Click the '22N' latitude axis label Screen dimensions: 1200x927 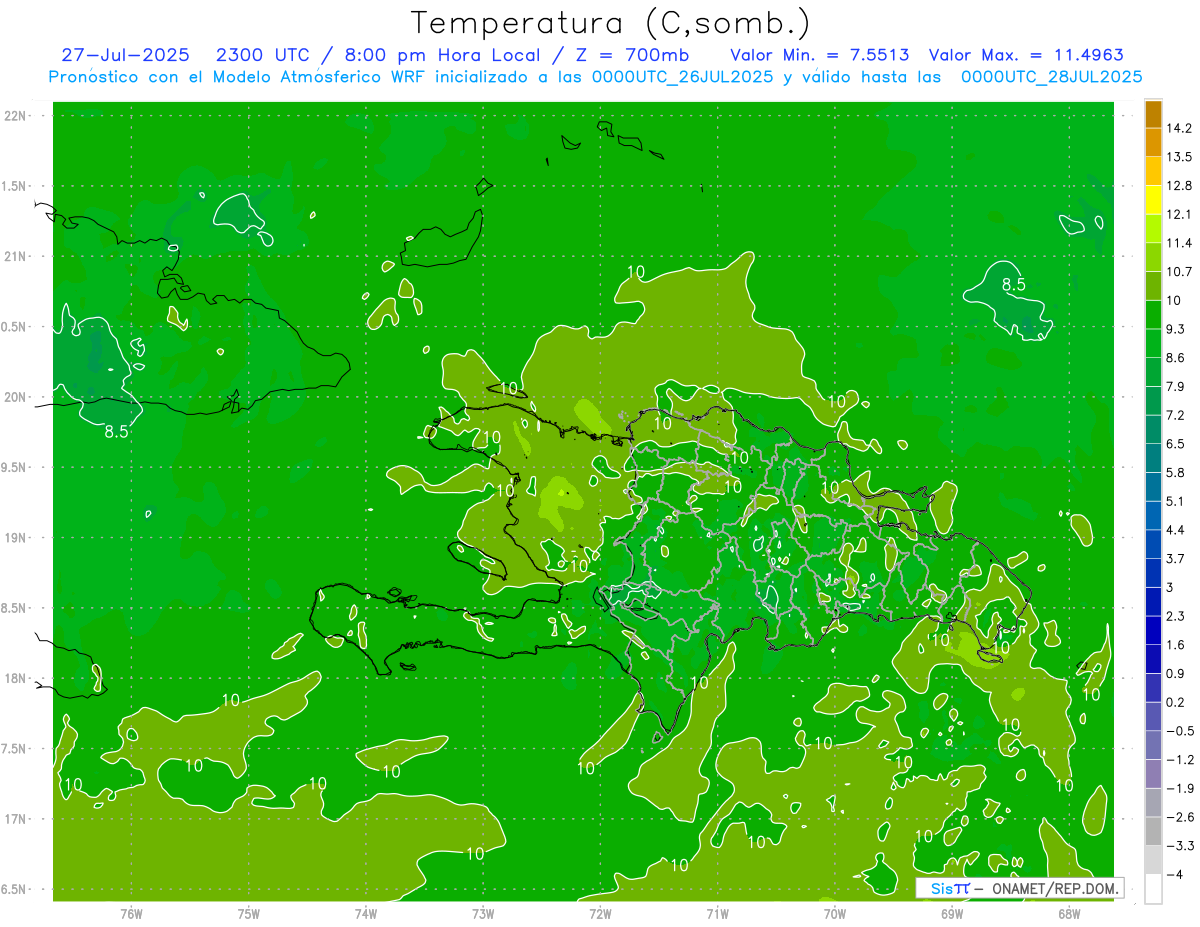tap(16, 115)
